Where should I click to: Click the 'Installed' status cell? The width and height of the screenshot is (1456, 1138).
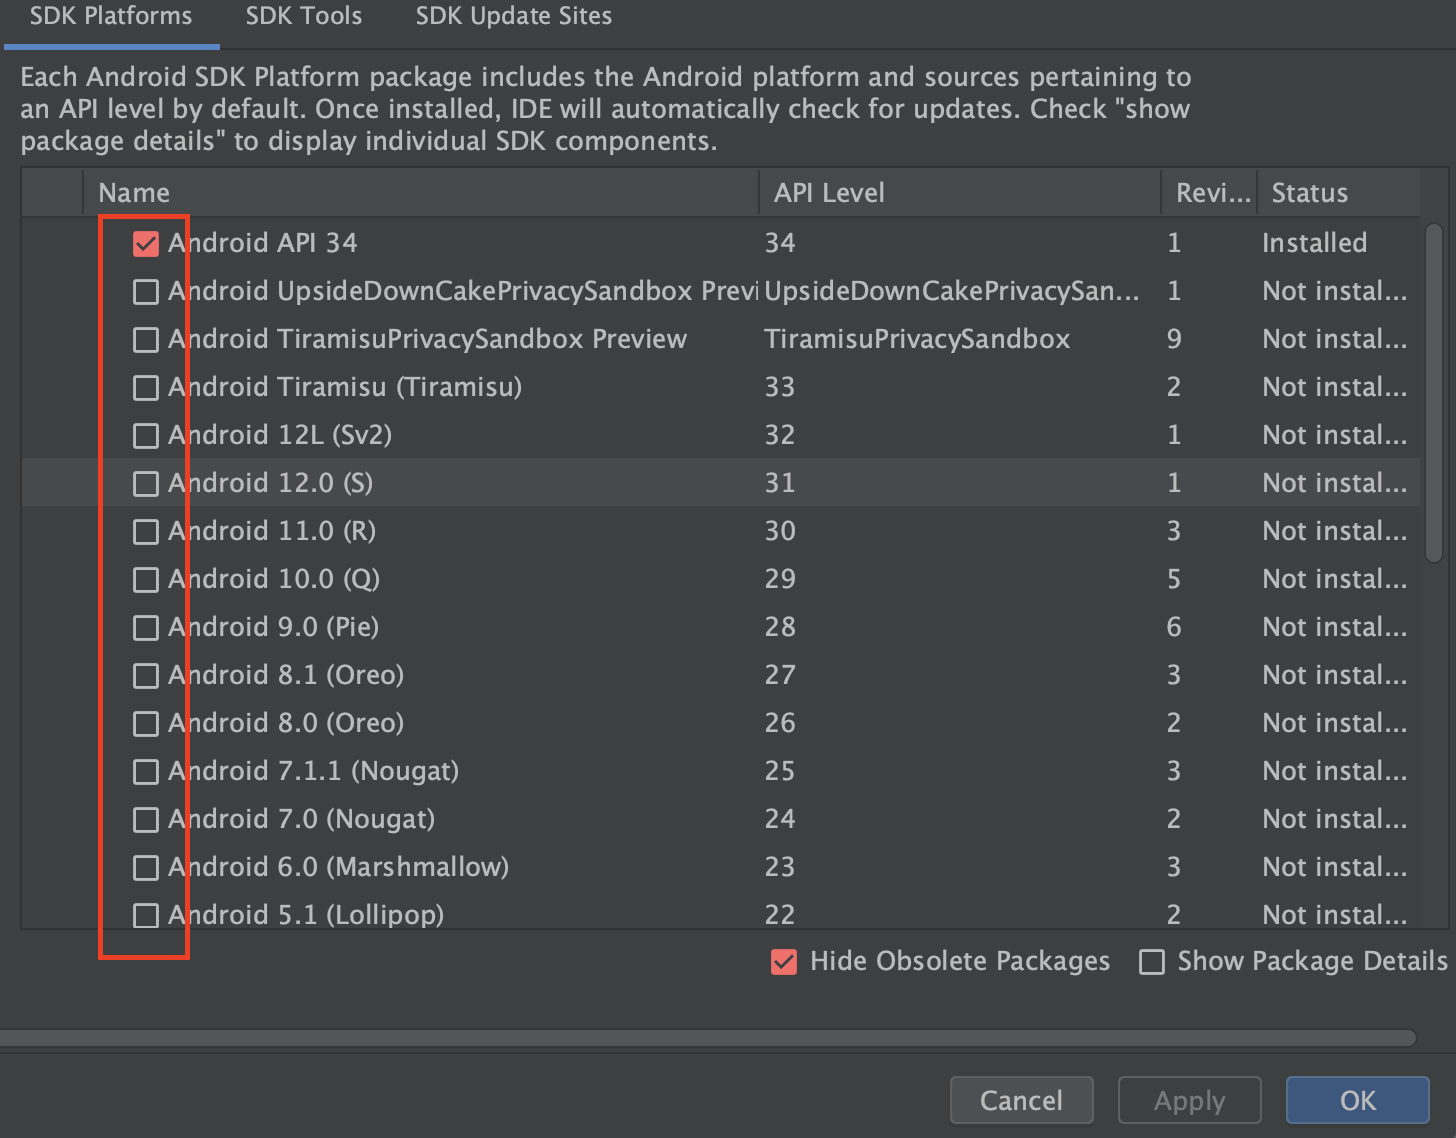point(1314,243)
